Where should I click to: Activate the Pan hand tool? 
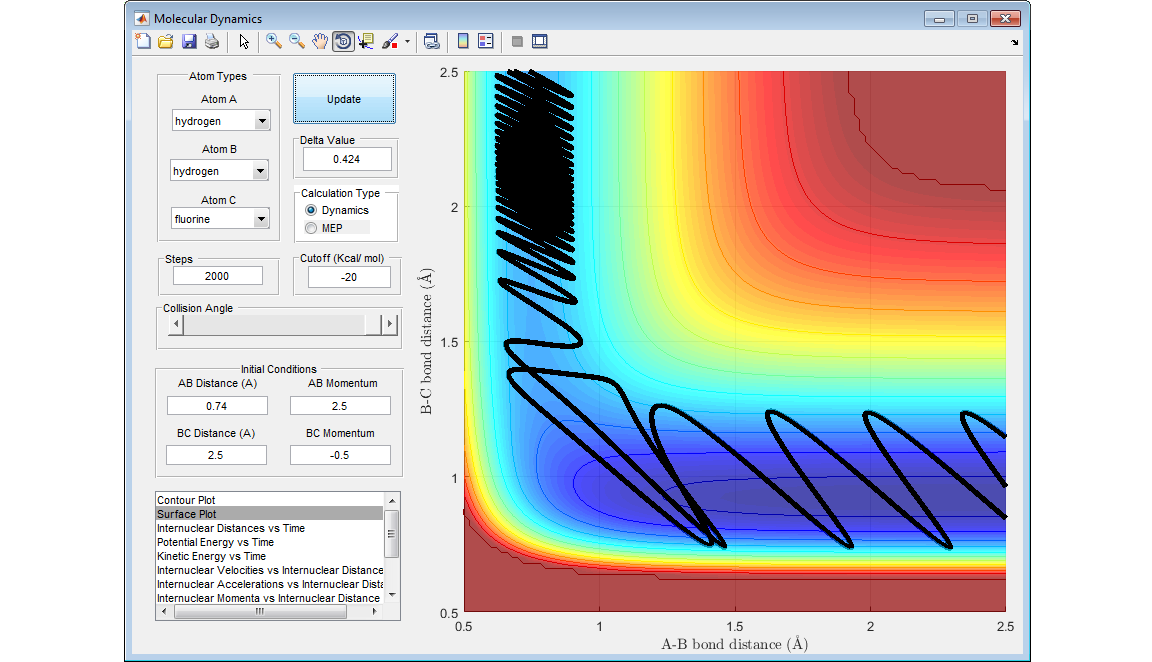tap(320, 41)
